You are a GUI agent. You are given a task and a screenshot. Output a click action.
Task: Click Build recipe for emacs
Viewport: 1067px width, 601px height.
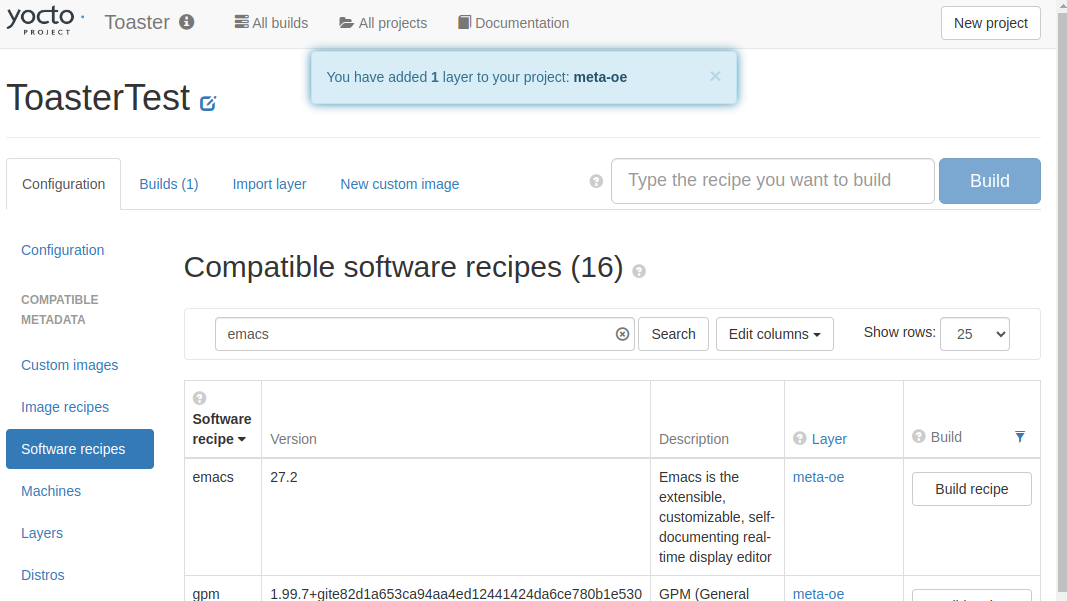(971, 489)
